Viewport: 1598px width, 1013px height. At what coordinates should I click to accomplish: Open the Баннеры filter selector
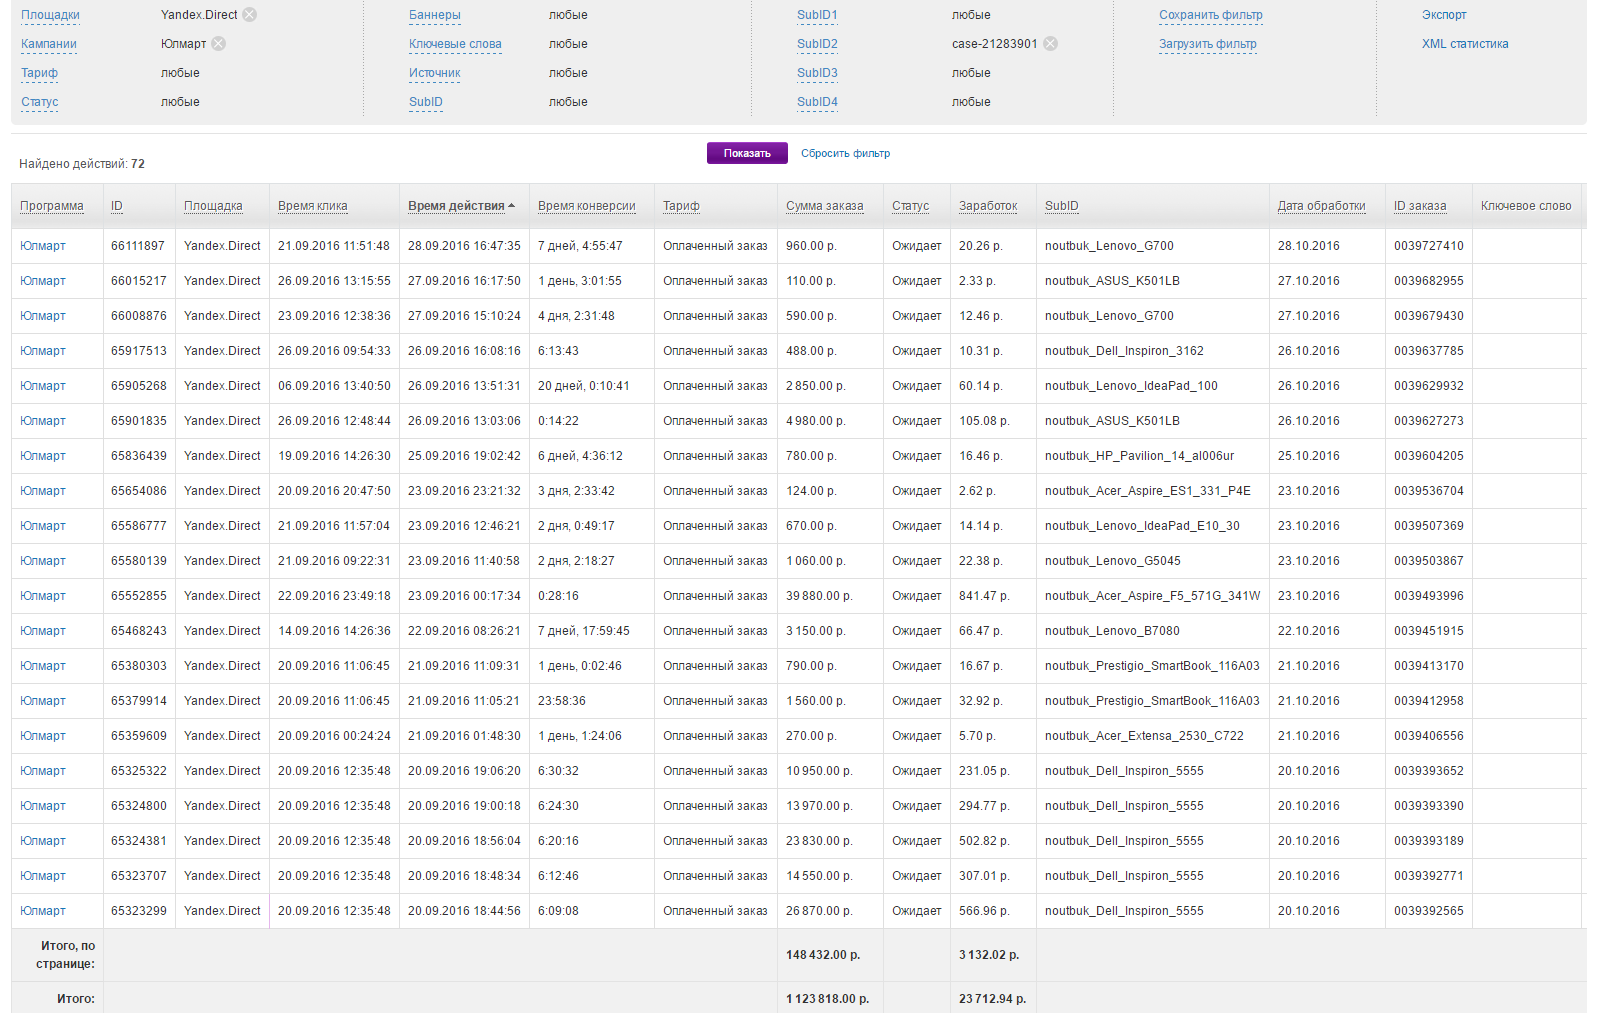coord(435,15)
